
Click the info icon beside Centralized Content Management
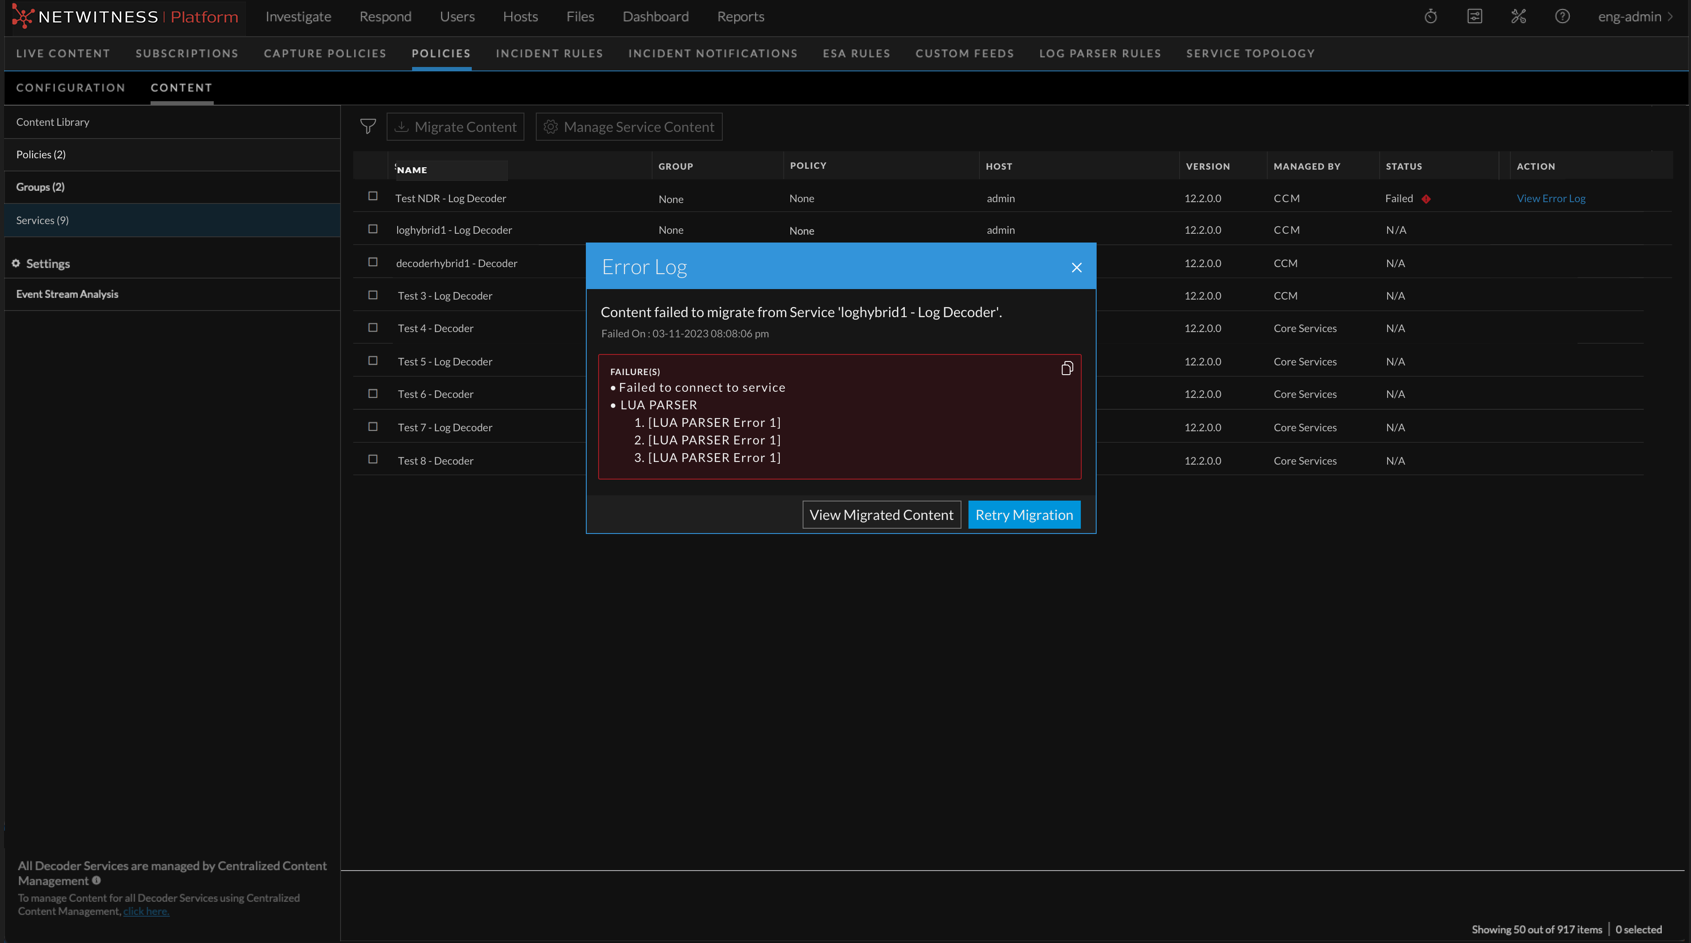coord(97,881)
